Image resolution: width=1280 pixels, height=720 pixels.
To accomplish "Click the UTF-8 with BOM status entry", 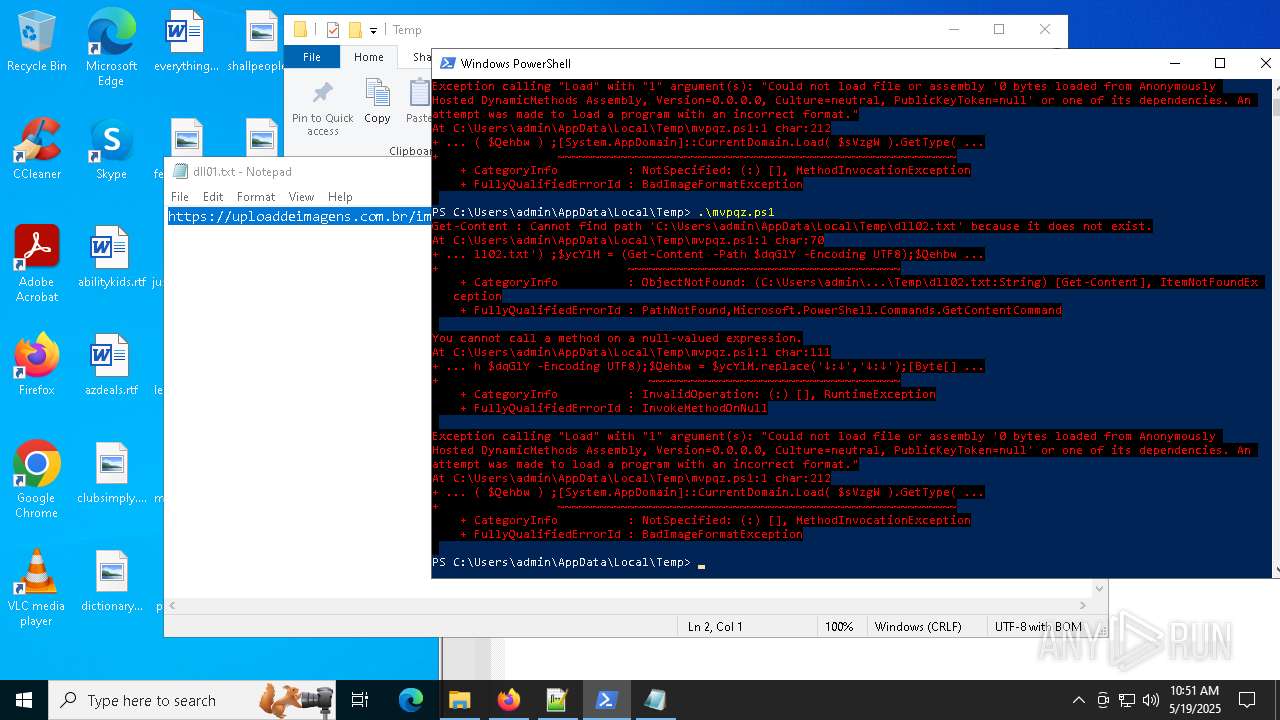I will click(x=1038, y=627).
